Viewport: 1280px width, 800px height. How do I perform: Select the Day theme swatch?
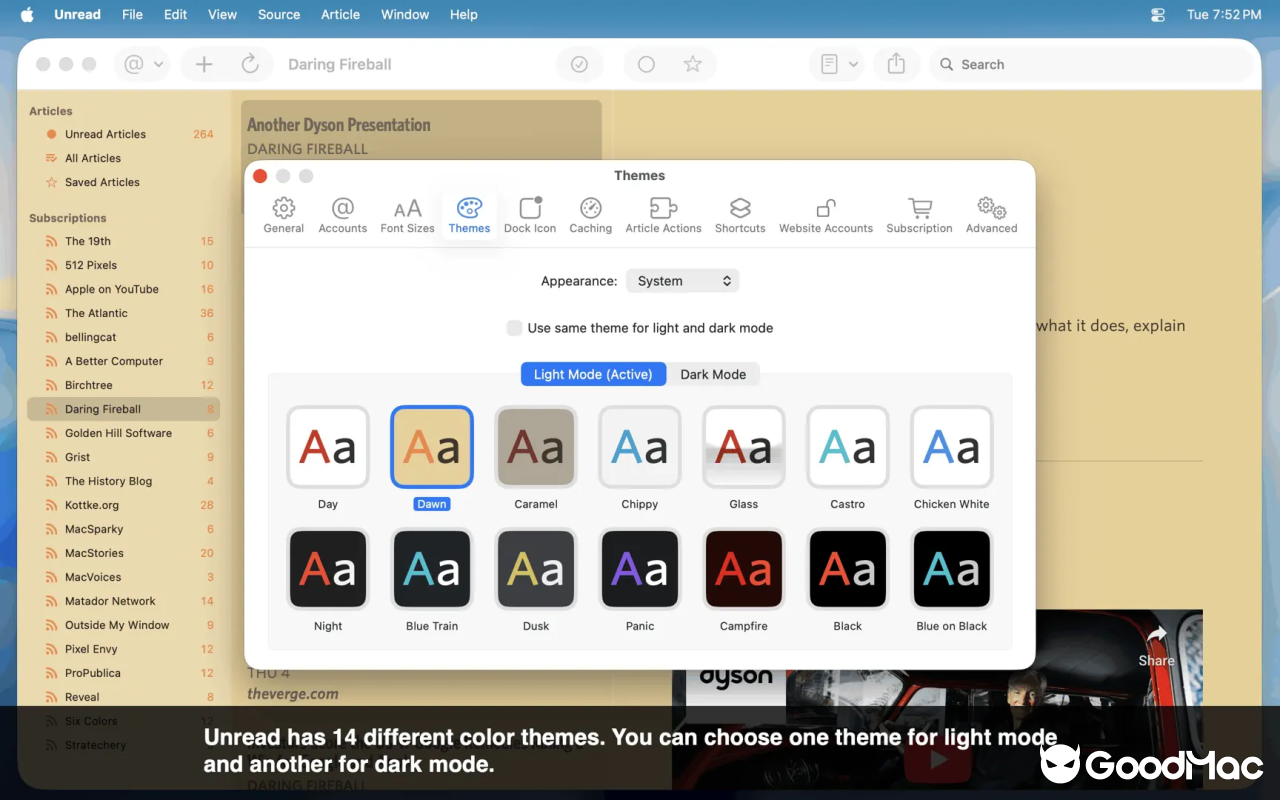tap(328, 446)
